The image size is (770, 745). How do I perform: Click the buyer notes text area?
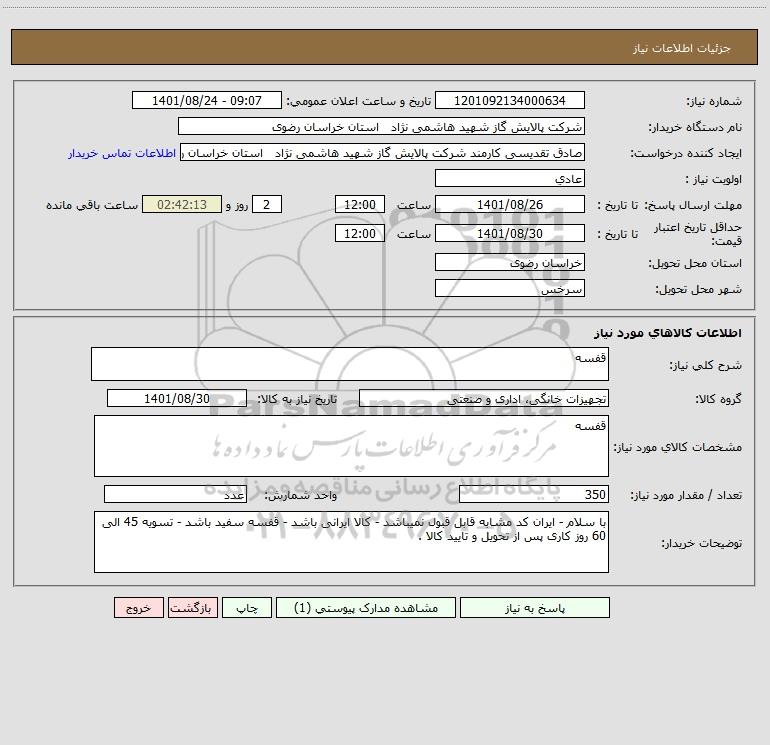tap(351, 542)
